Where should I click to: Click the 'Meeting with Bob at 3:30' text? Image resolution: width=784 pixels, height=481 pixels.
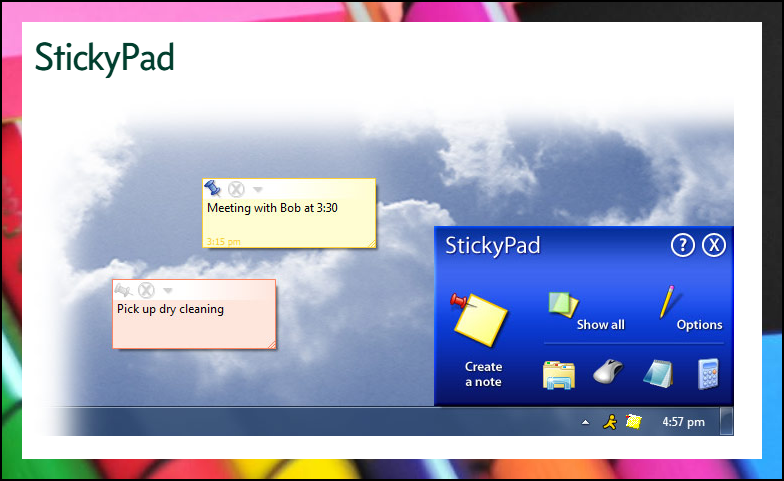point(272,208)
